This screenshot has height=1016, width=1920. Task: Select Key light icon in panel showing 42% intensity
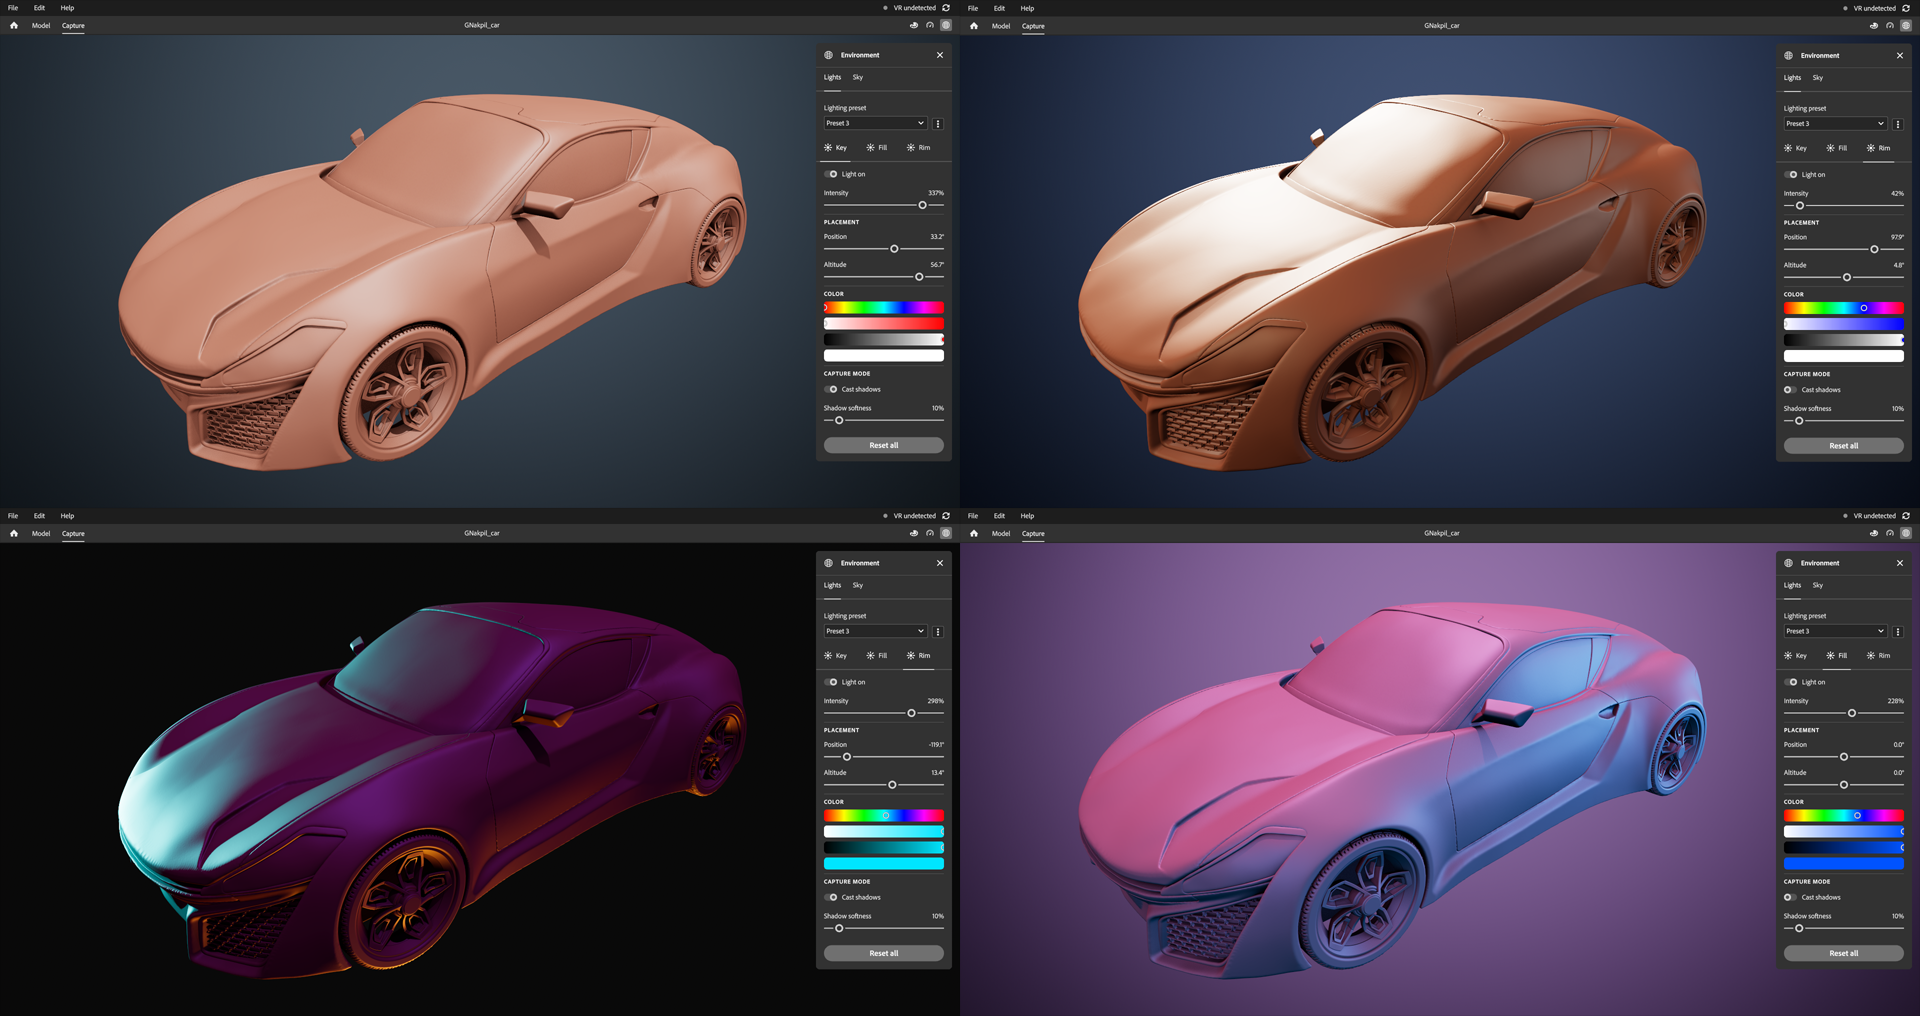click(1788, 148)
